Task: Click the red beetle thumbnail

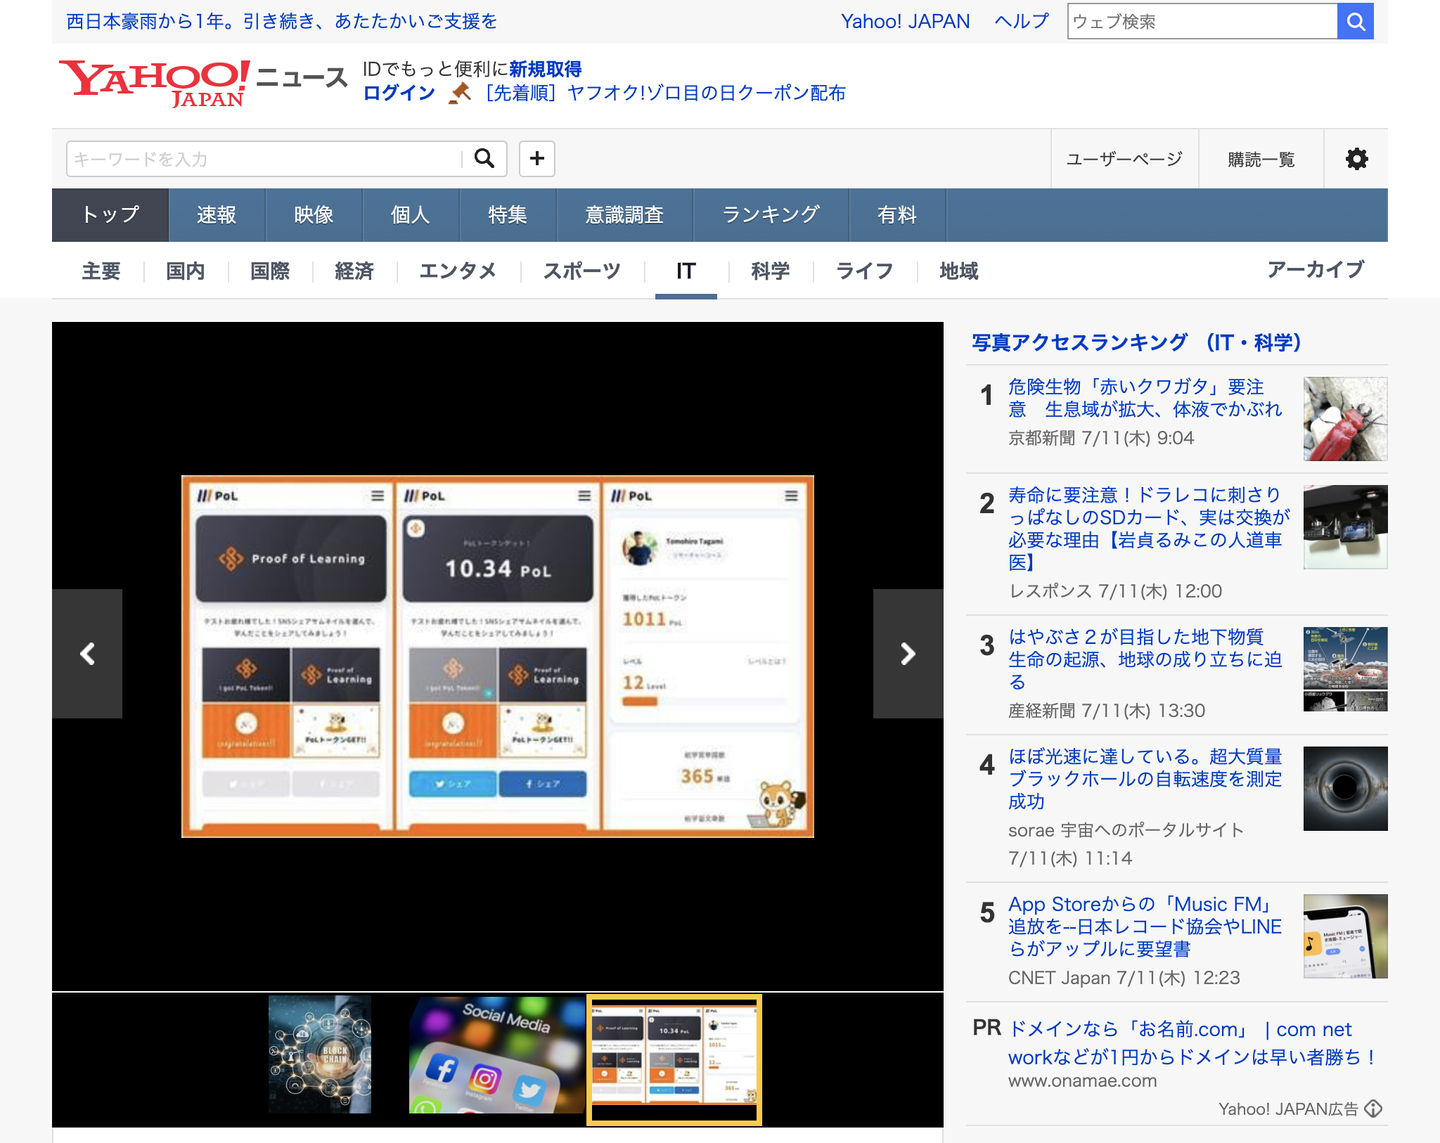Action: point(1345,419)
